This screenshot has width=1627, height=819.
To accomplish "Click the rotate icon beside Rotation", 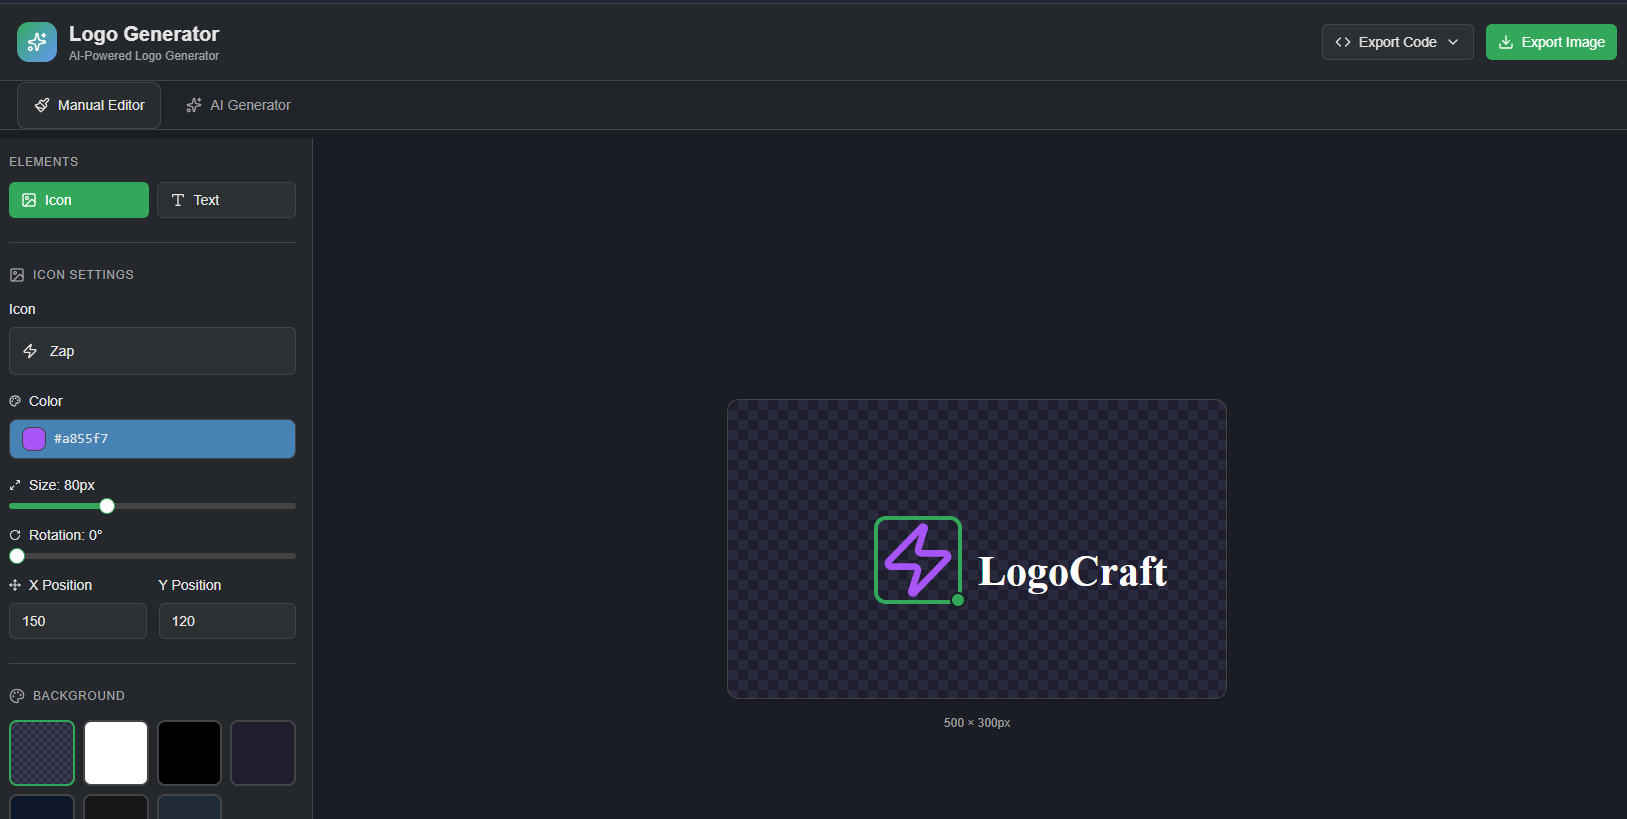I will coord(15,535).
